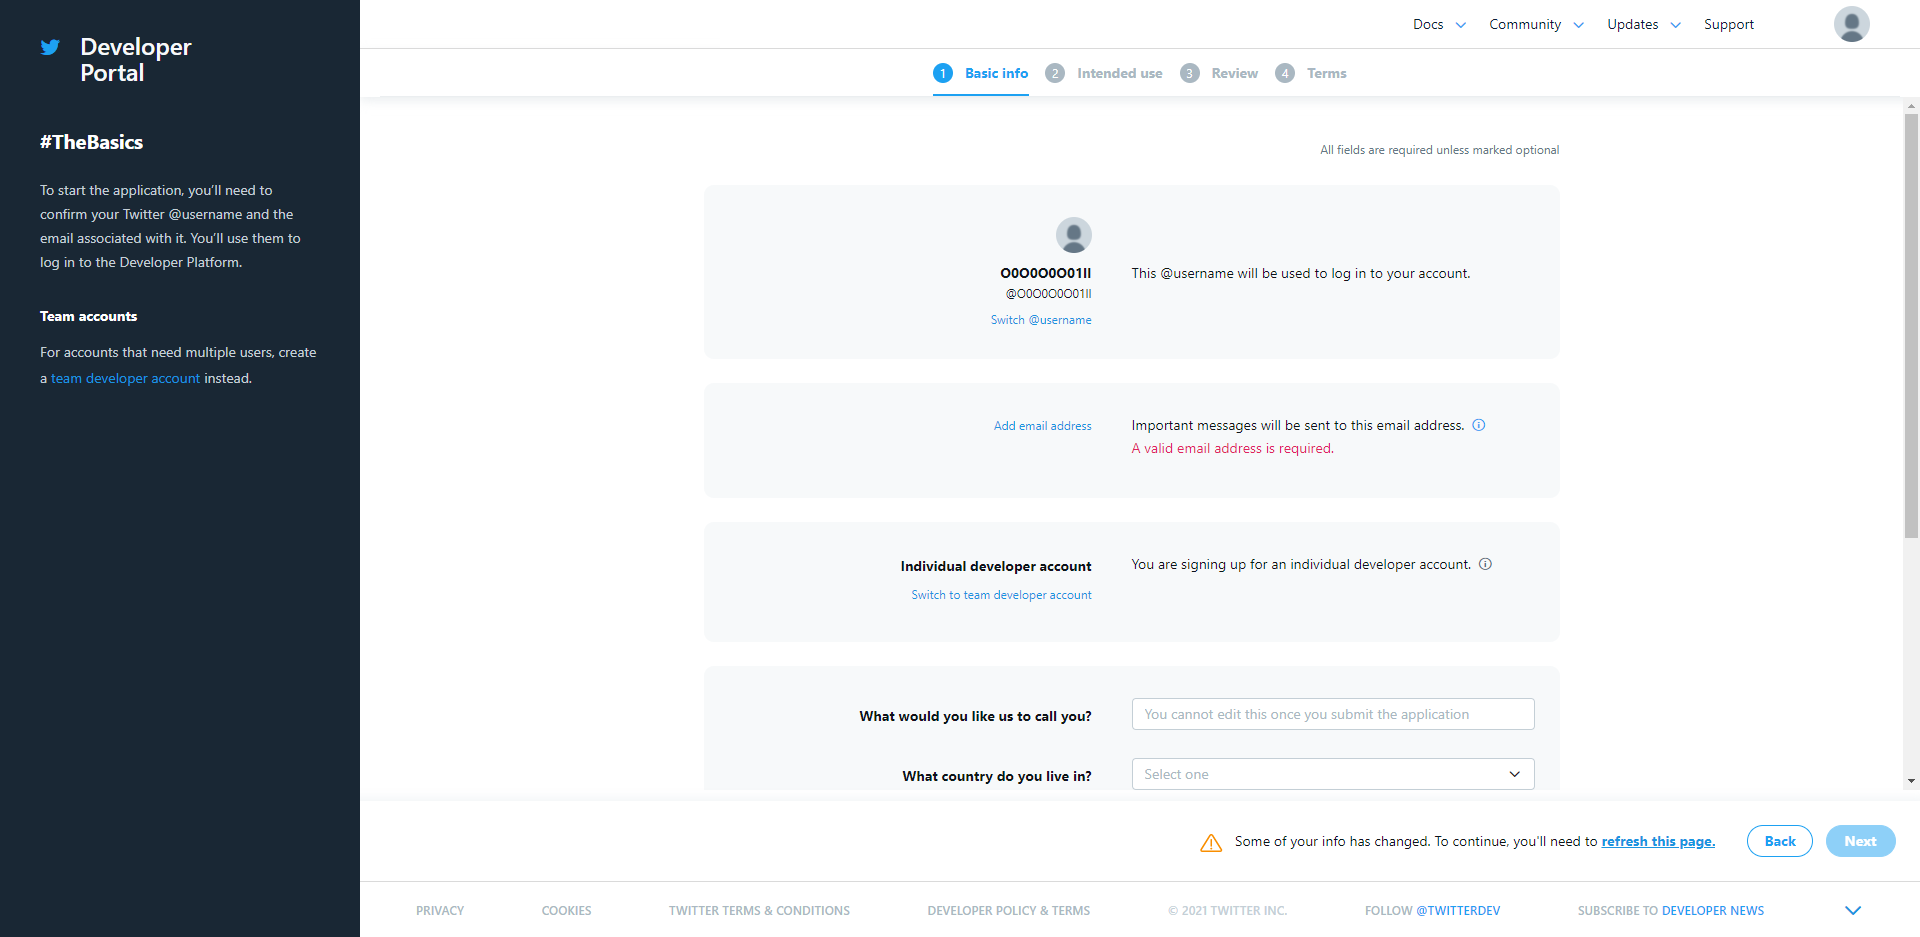
Task: Click the profile picture above 000000001ll
Action: pos(1073,235)
